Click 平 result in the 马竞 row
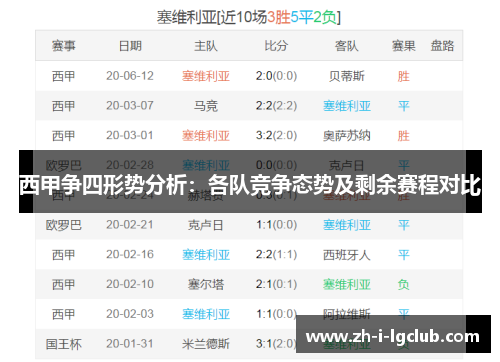The image size is (500, 362). [404, 106]
